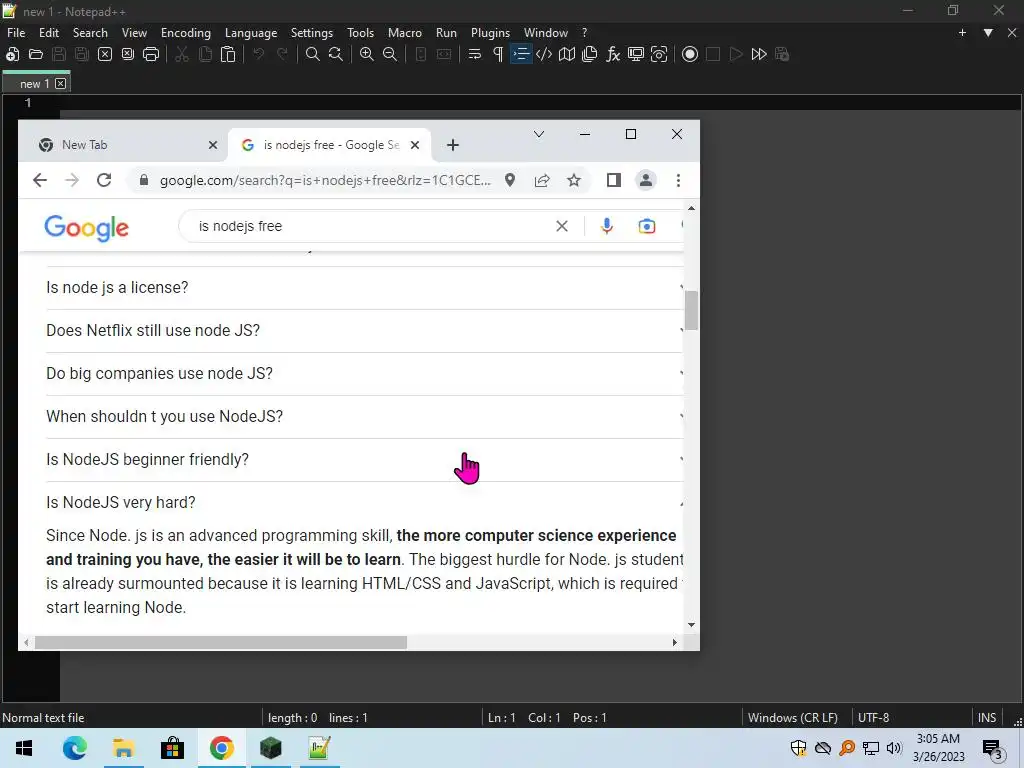
Task: Expand 'Is NodeJS beginner friendly?' question
Action: pyautogui.click(x=364, y=460)
